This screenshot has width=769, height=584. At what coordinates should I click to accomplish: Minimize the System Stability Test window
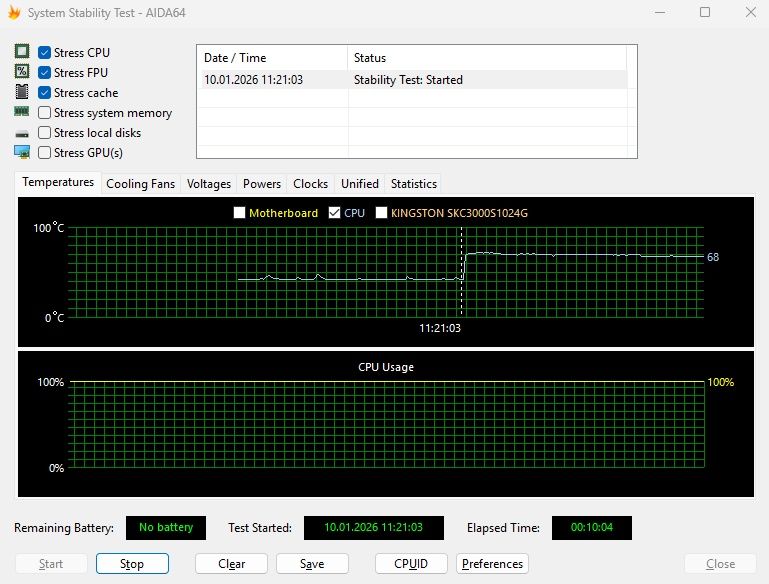[660, 12]
